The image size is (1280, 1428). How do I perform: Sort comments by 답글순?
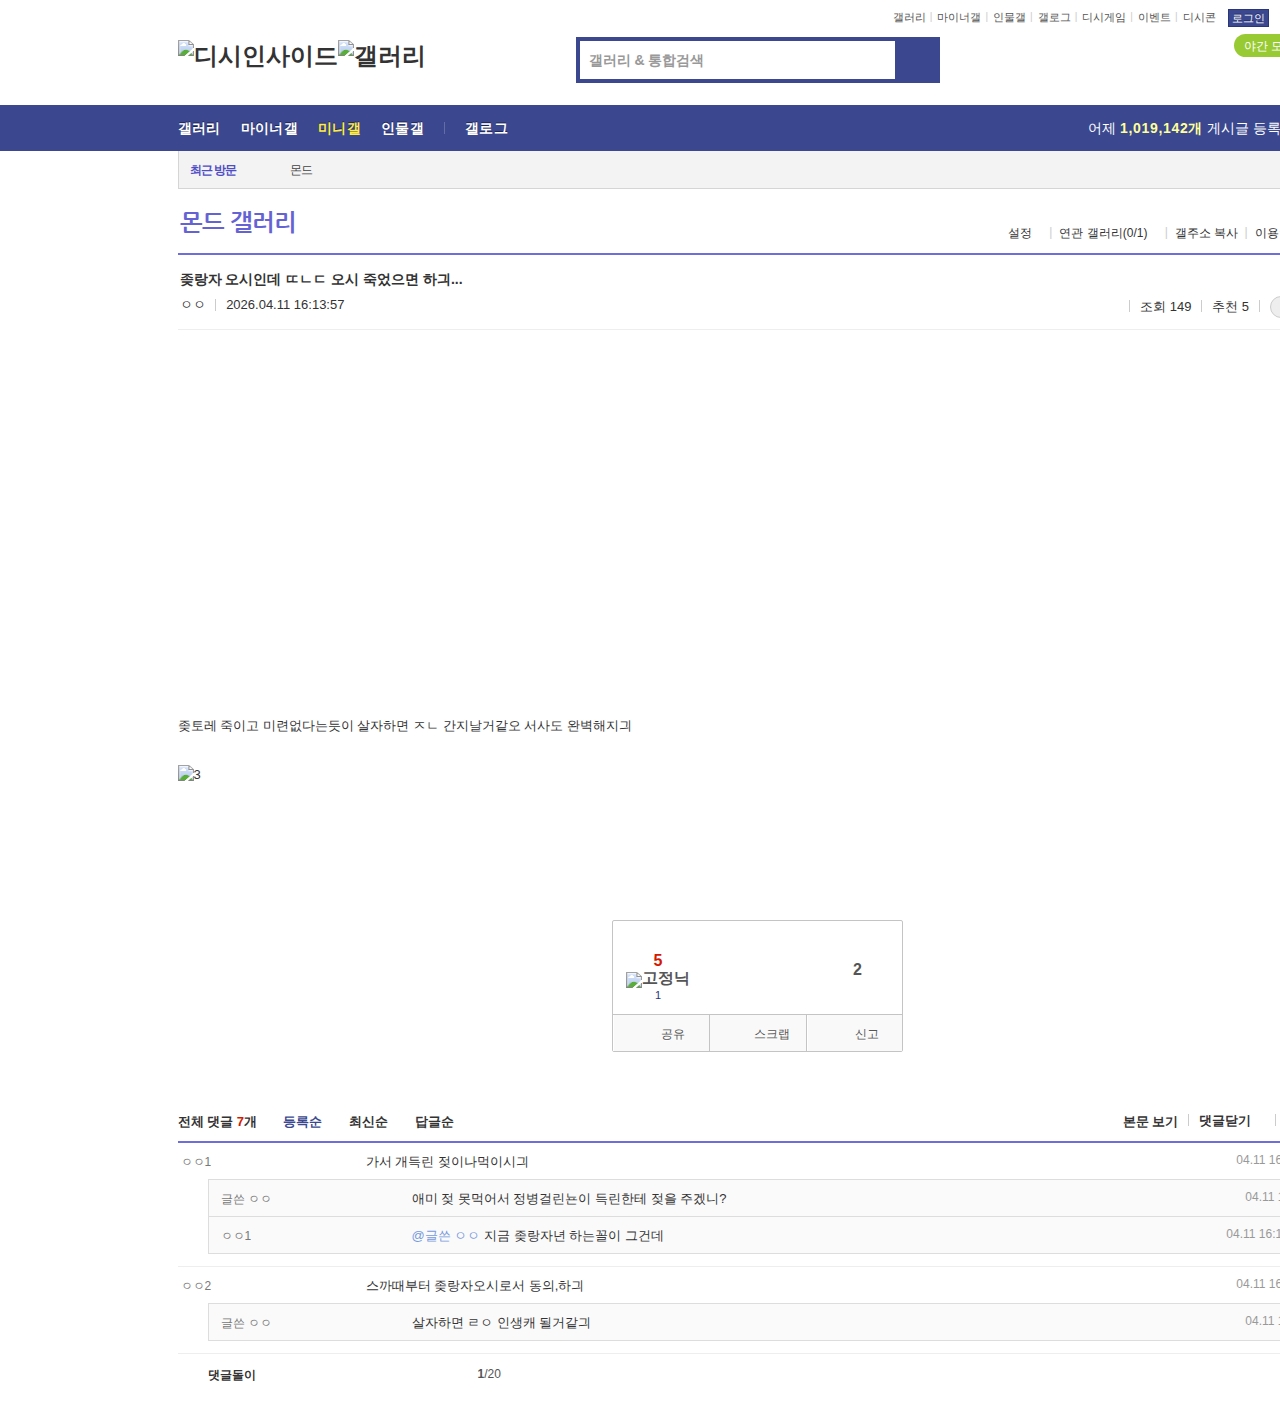[434, 1122]
